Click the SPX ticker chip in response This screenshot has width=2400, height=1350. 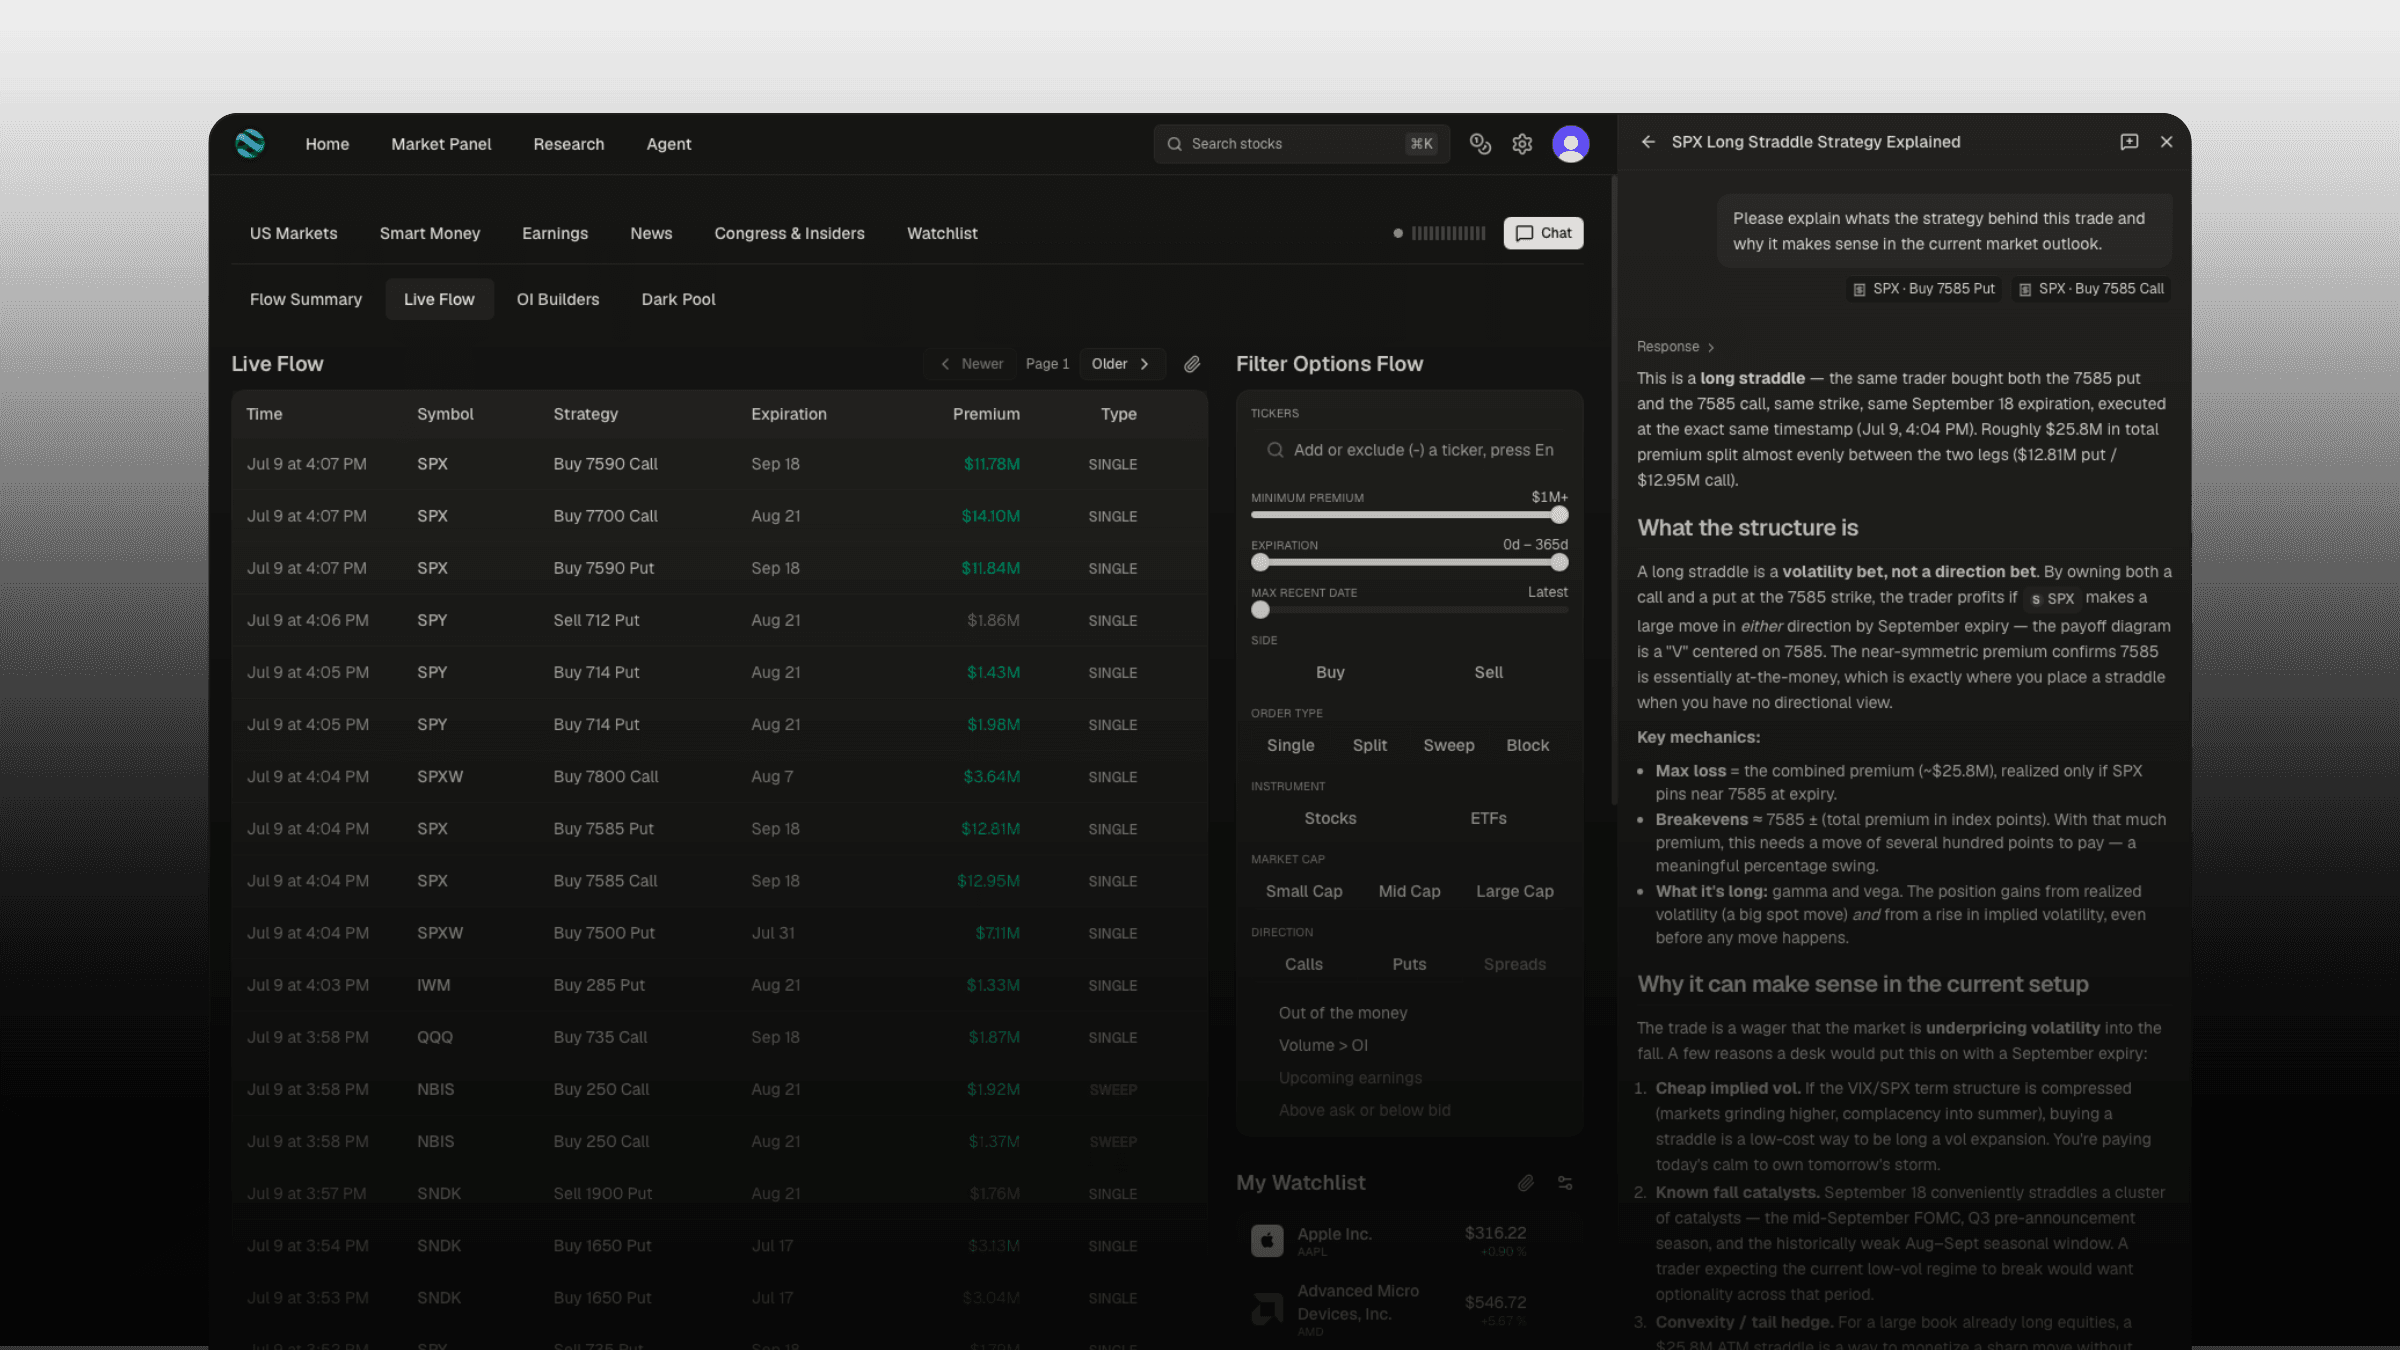point(2052,599)
